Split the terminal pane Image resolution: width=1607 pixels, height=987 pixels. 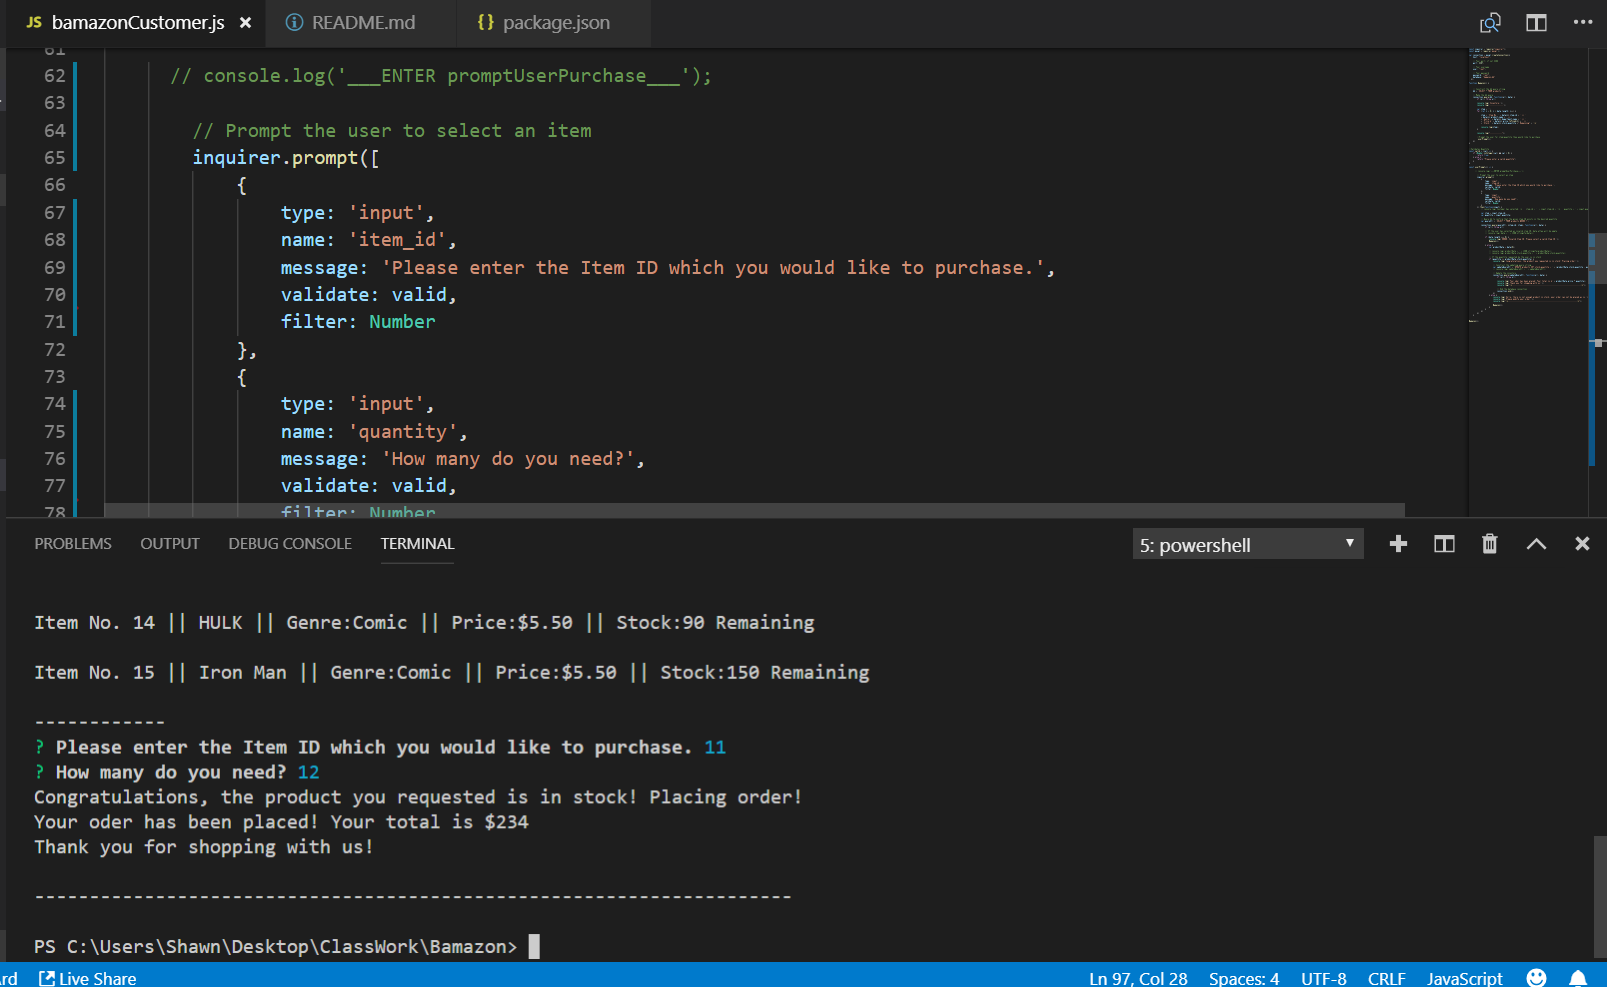click(1444, 543)
